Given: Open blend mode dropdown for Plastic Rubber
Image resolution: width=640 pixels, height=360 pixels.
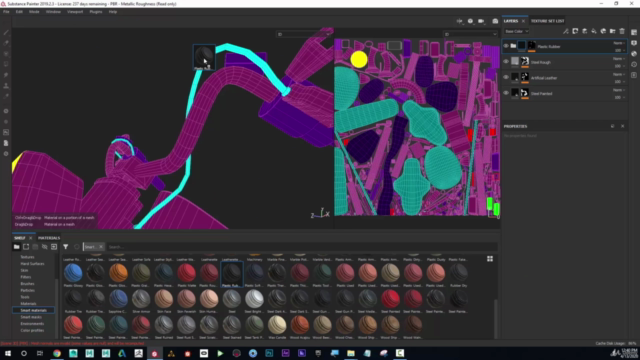Looking at the screenshot, I should [x=619, y=43].
